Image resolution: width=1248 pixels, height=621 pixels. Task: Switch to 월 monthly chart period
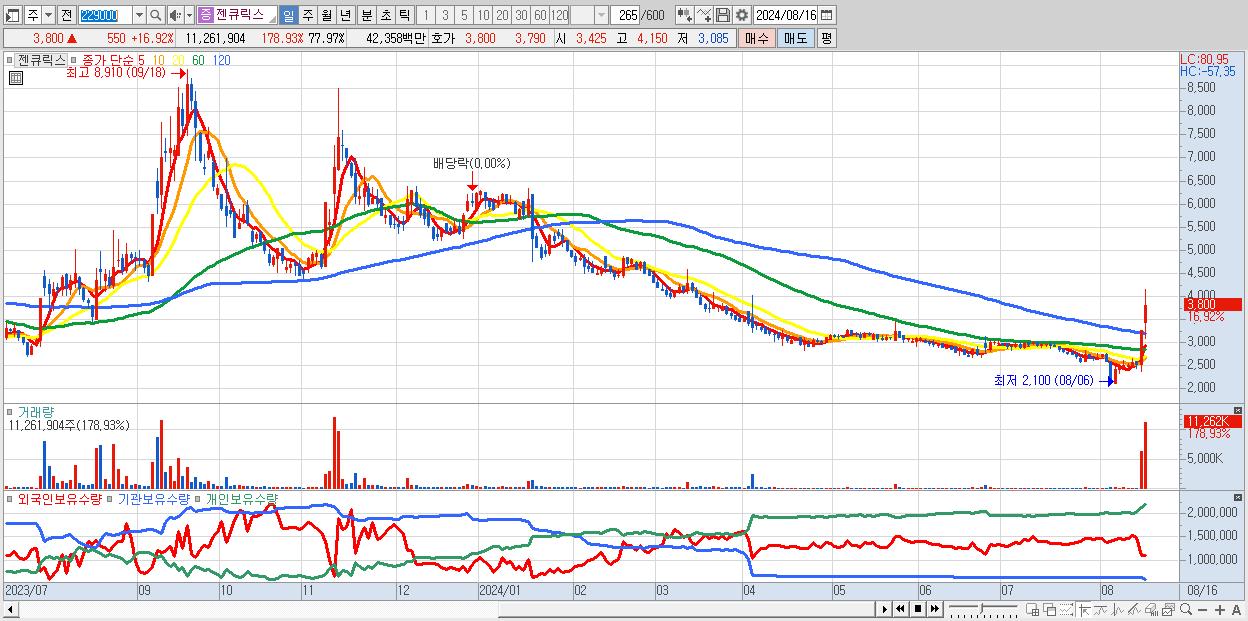click(x=326, y=16)
